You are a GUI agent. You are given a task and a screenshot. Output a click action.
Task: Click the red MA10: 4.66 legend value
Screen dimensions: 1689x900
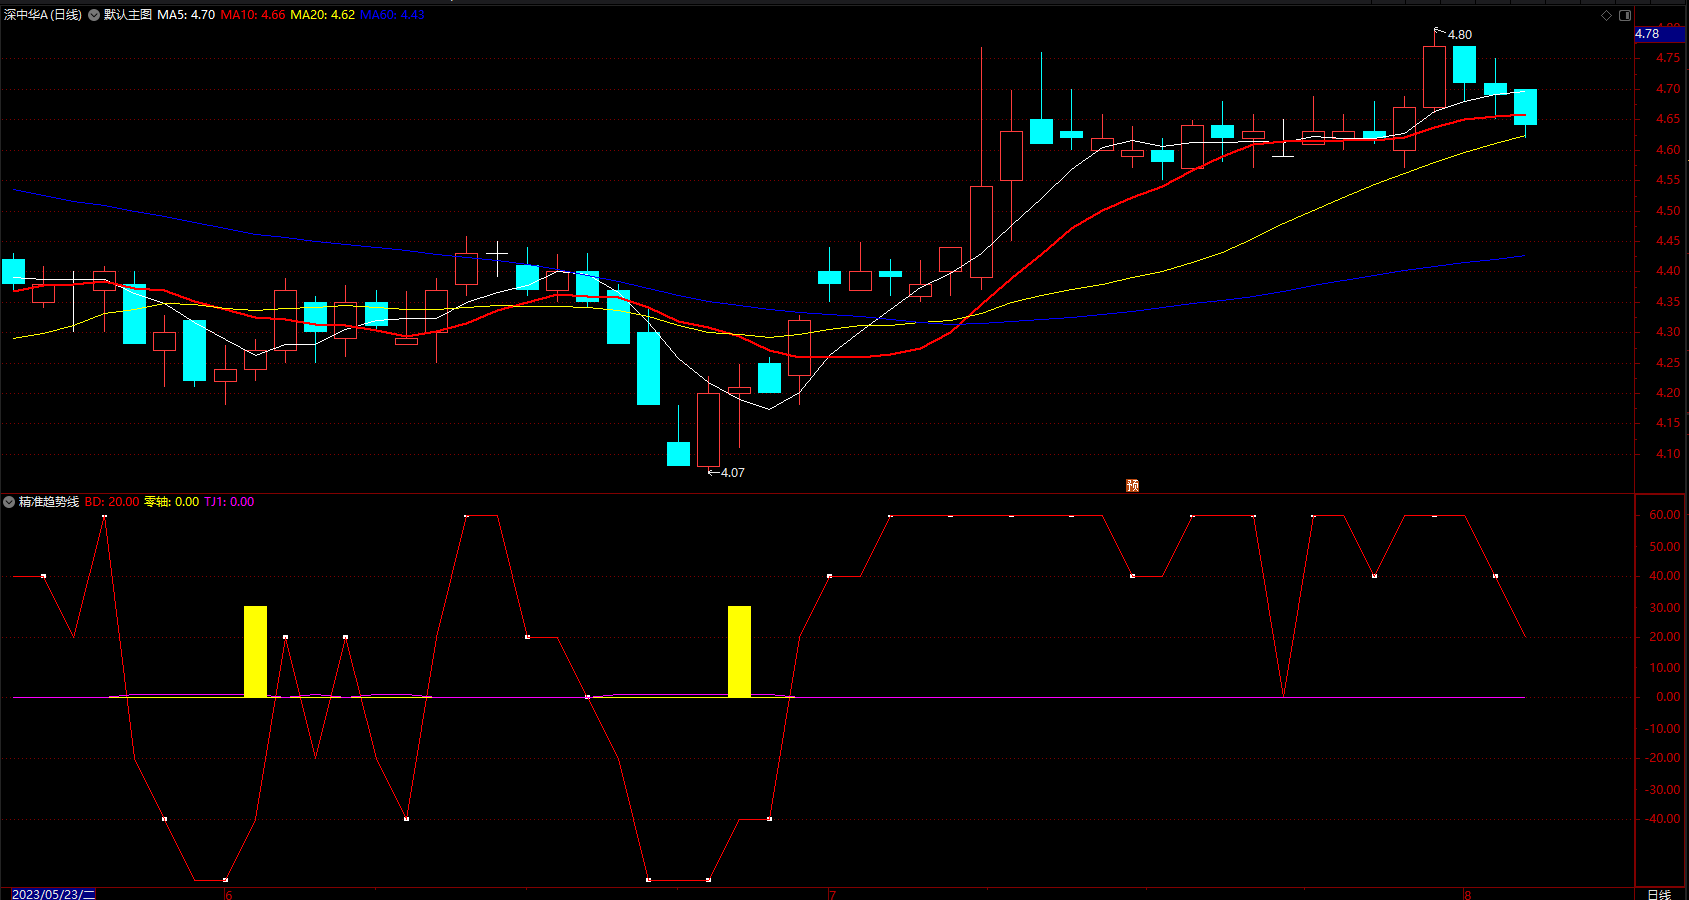tap(253, 15)
